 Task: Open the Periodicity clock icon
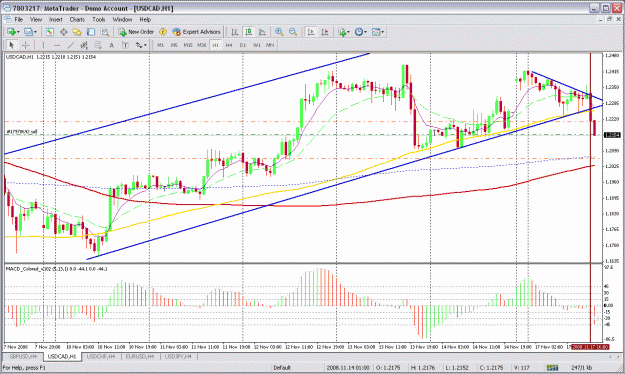coord(359,32)
